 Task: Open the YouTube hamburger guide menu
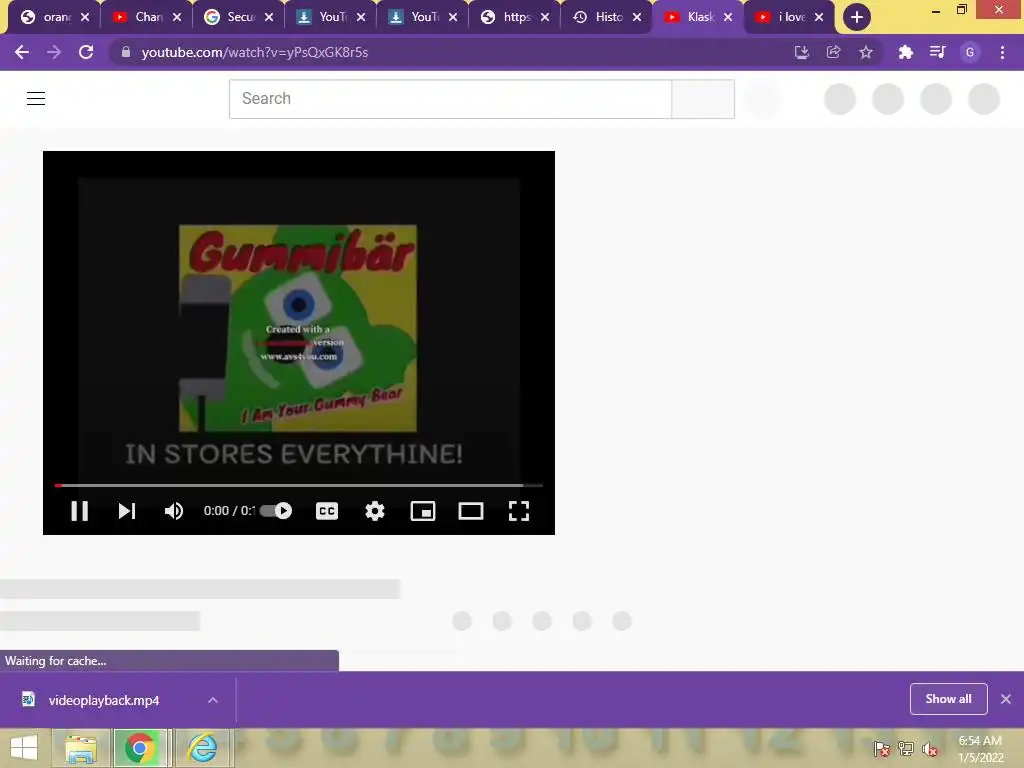(36, 99)
